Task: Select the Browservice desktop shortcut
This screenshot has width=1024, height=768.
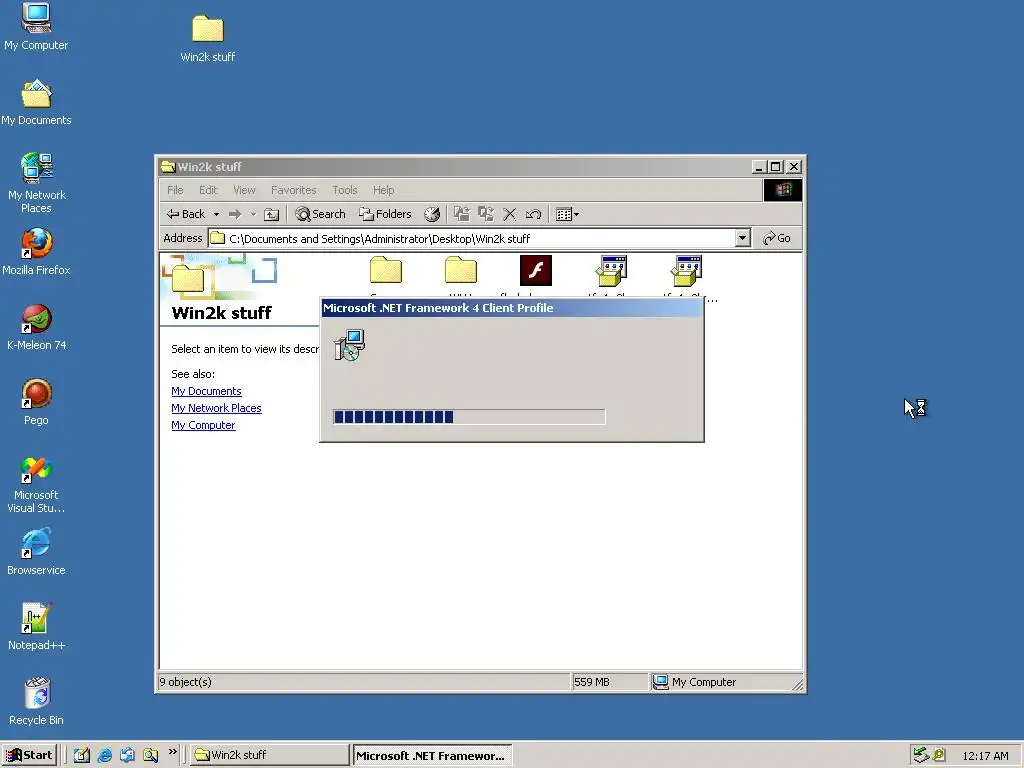Action: coord(36,552)
